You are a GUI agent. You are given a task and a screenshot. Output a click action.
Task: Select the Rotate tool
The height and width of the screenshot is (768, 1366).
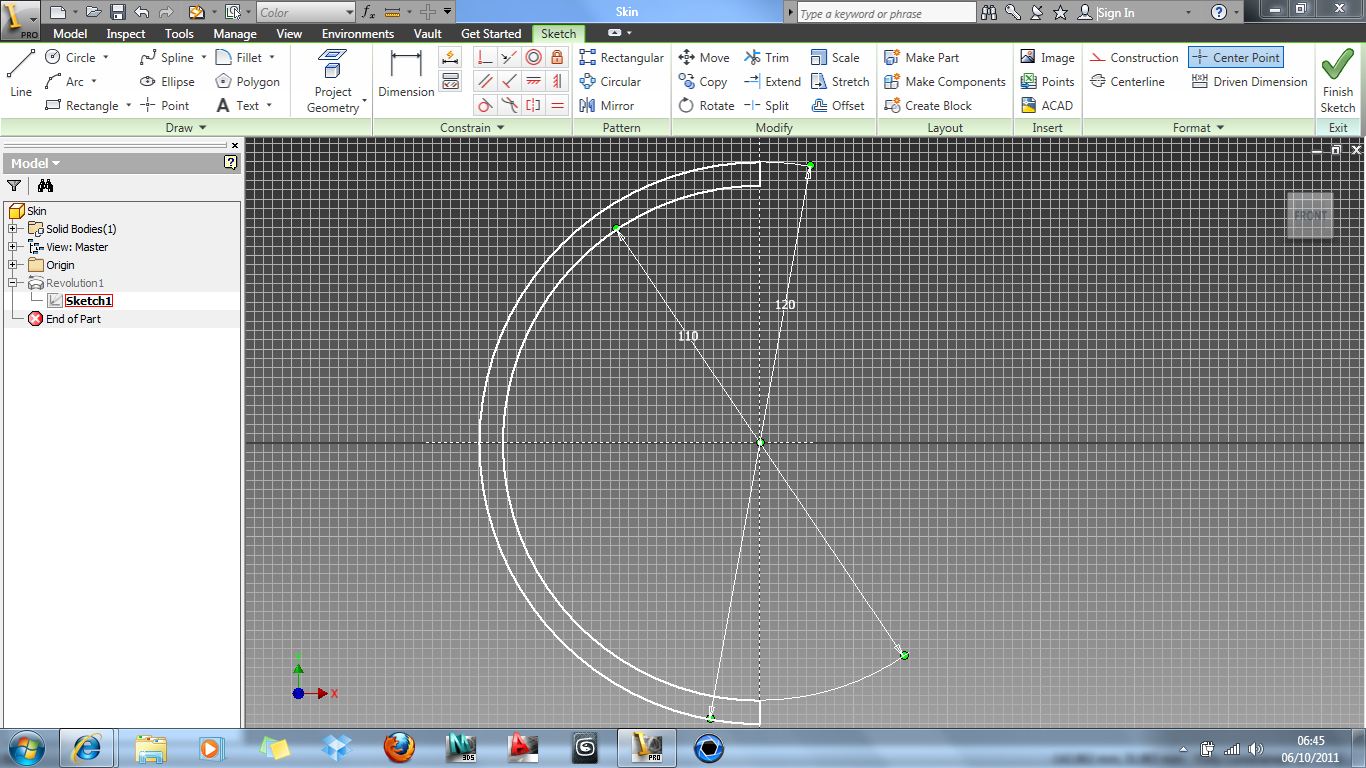point(706,105)
